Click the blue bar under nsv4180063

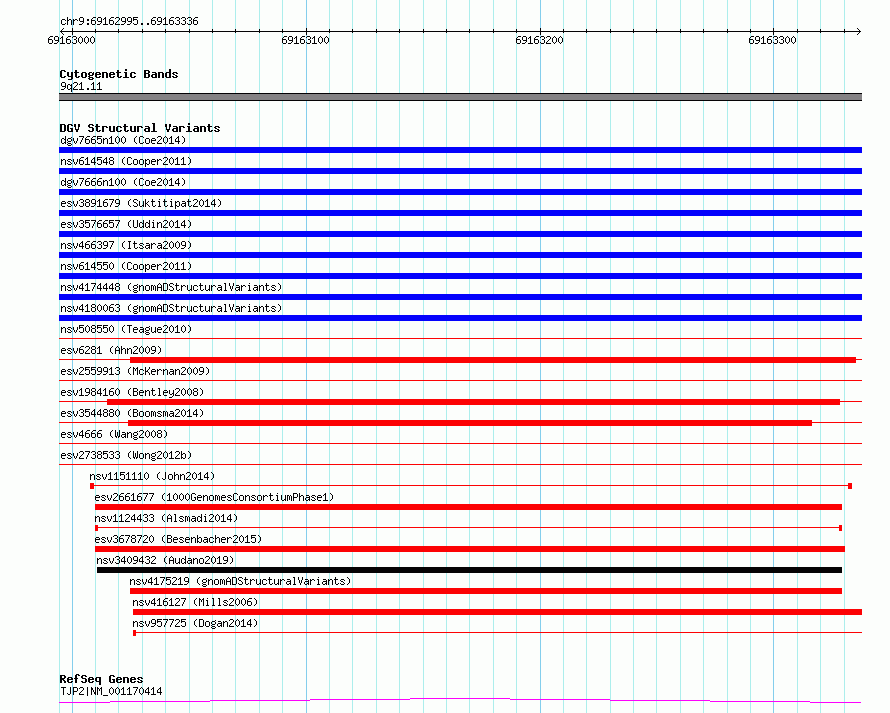[460, 318]
